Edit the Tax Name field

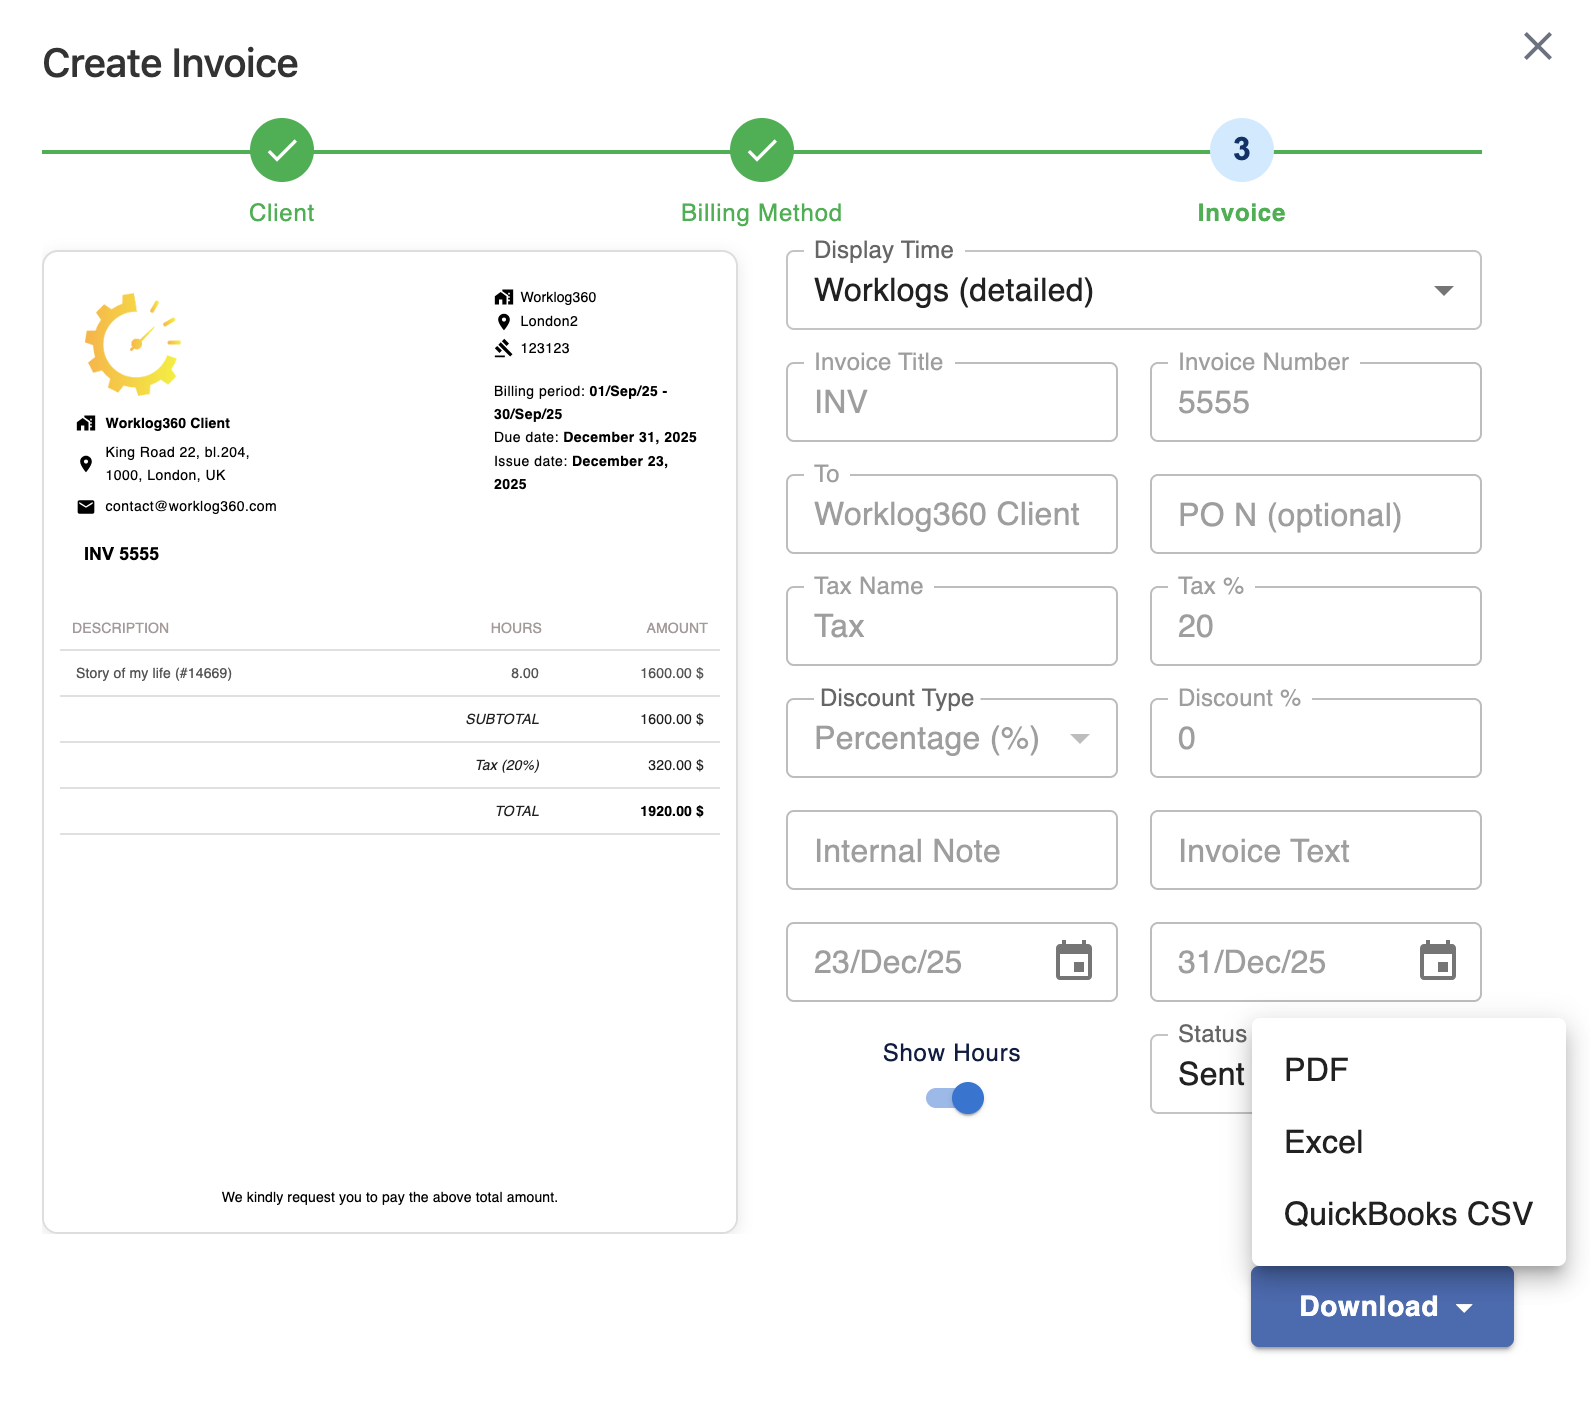952,626
